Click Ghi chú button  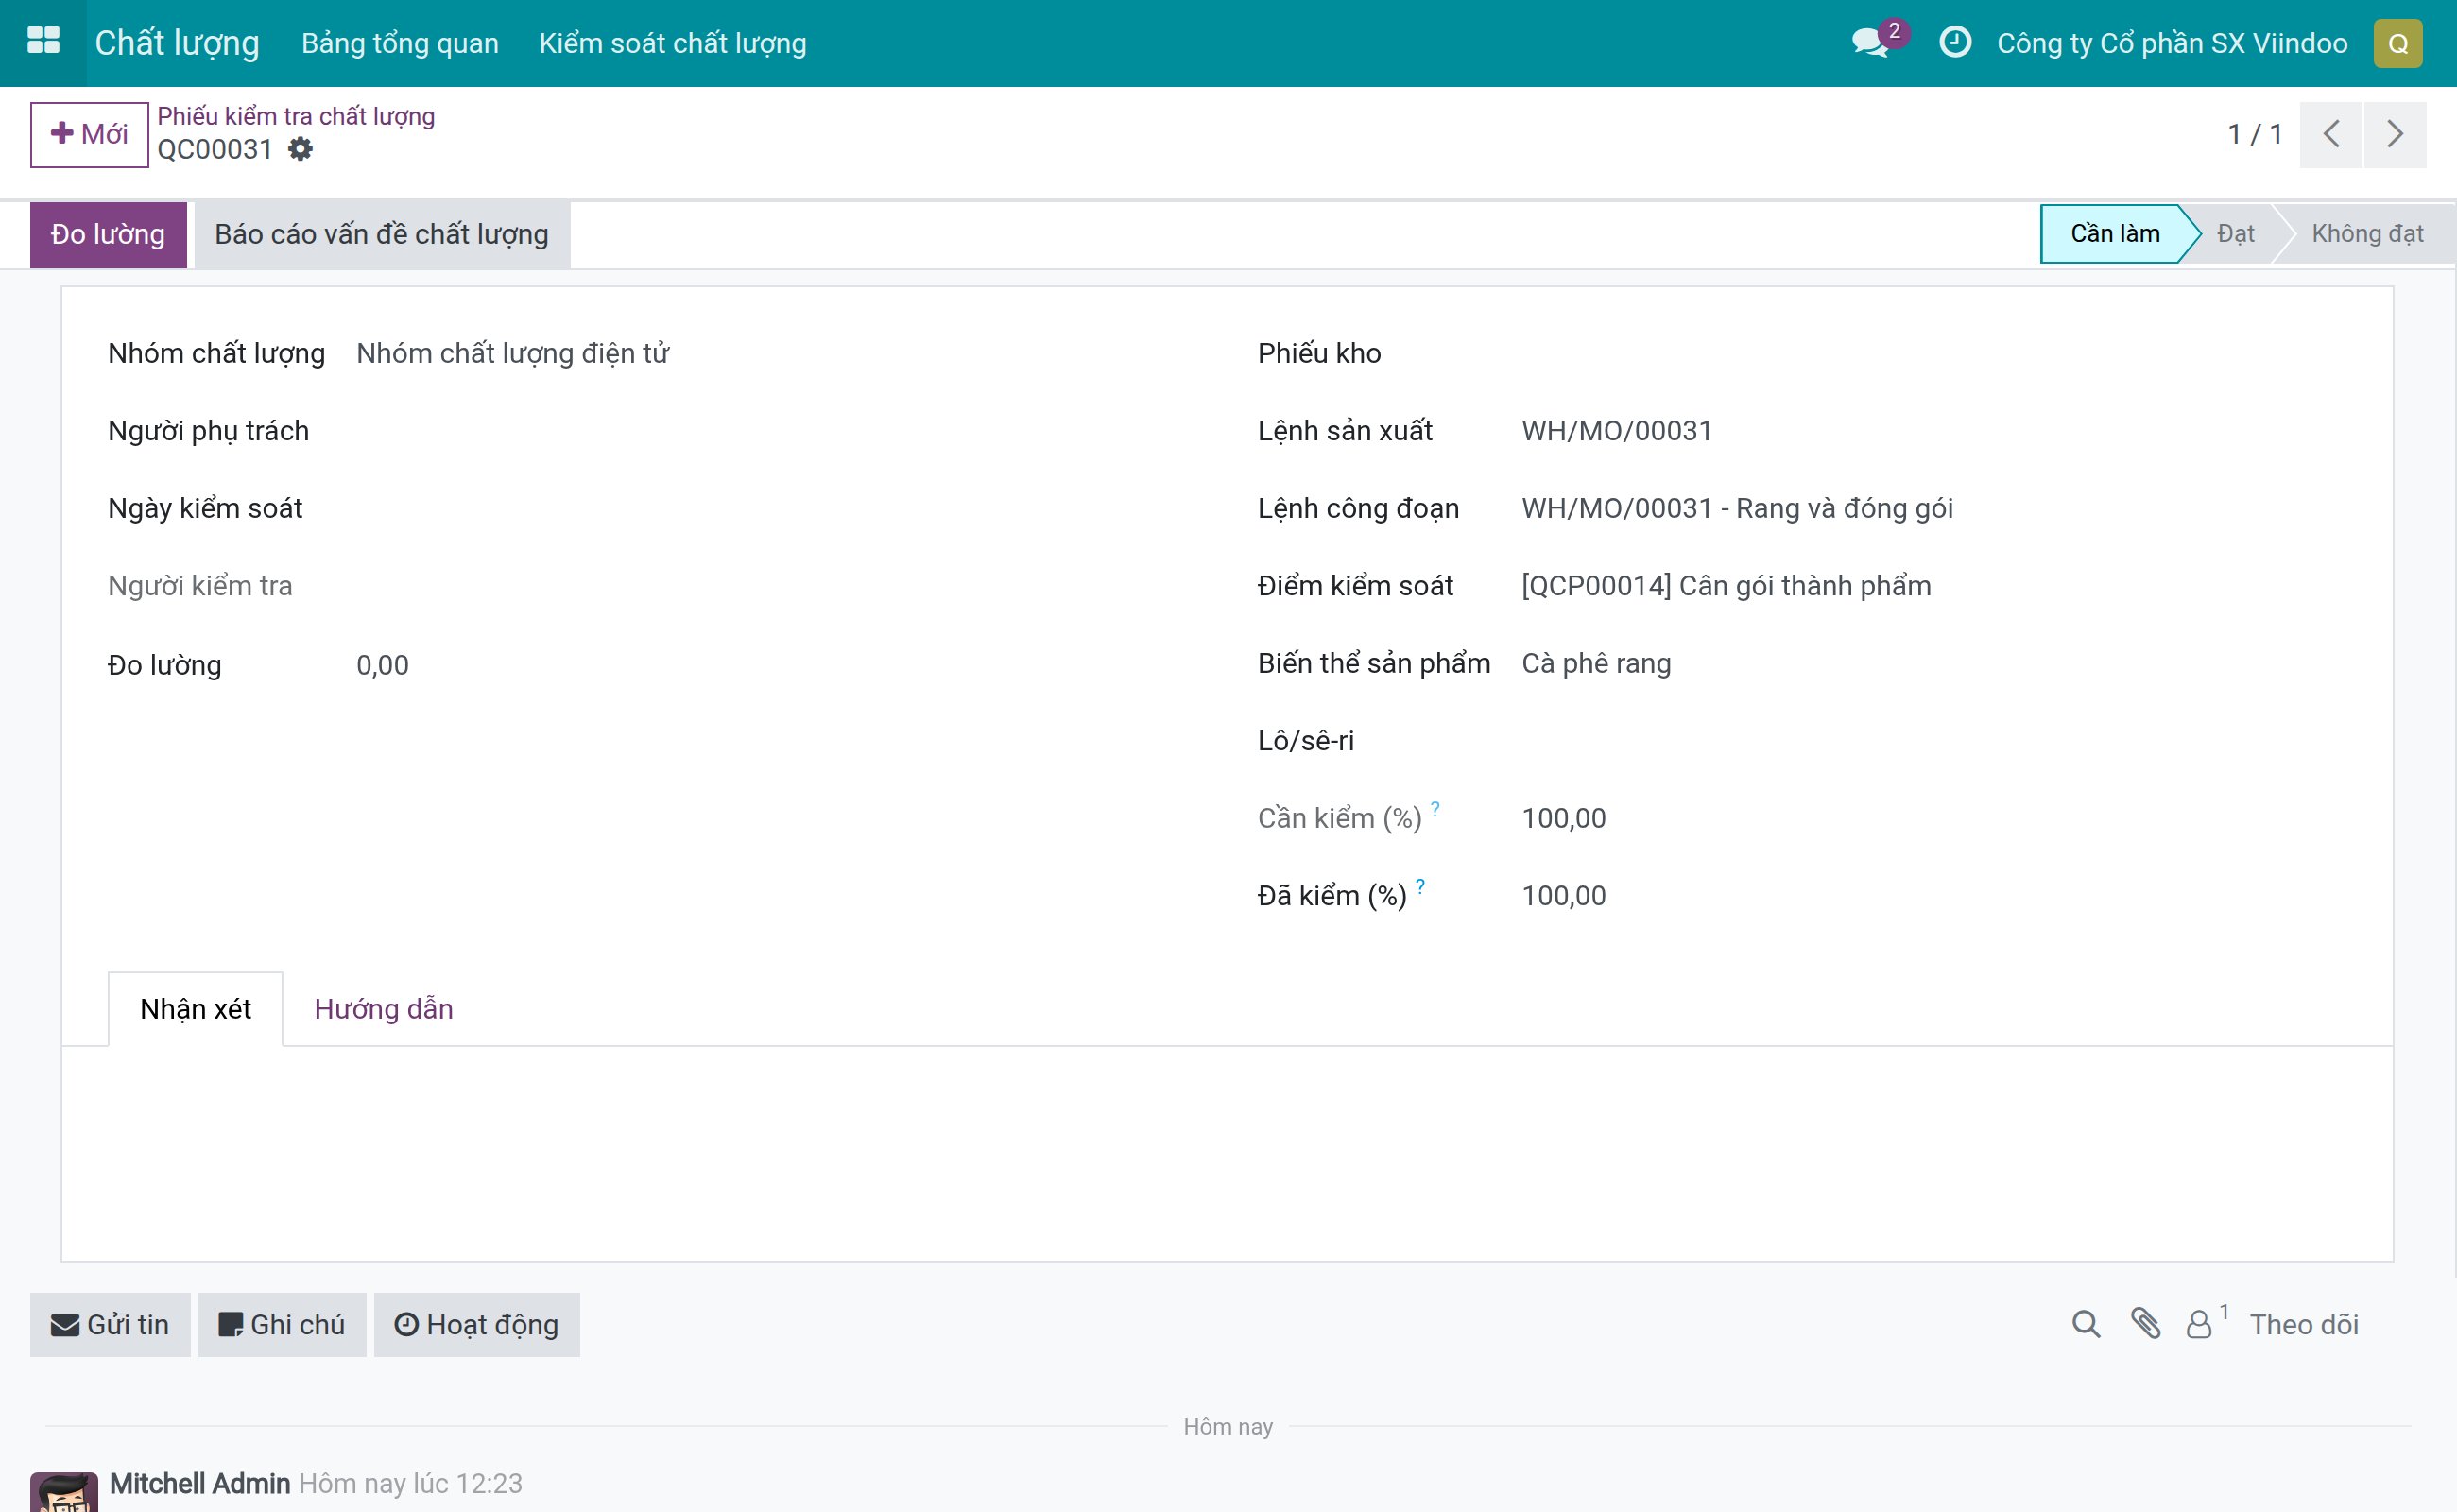click(x=281, y=1324)
